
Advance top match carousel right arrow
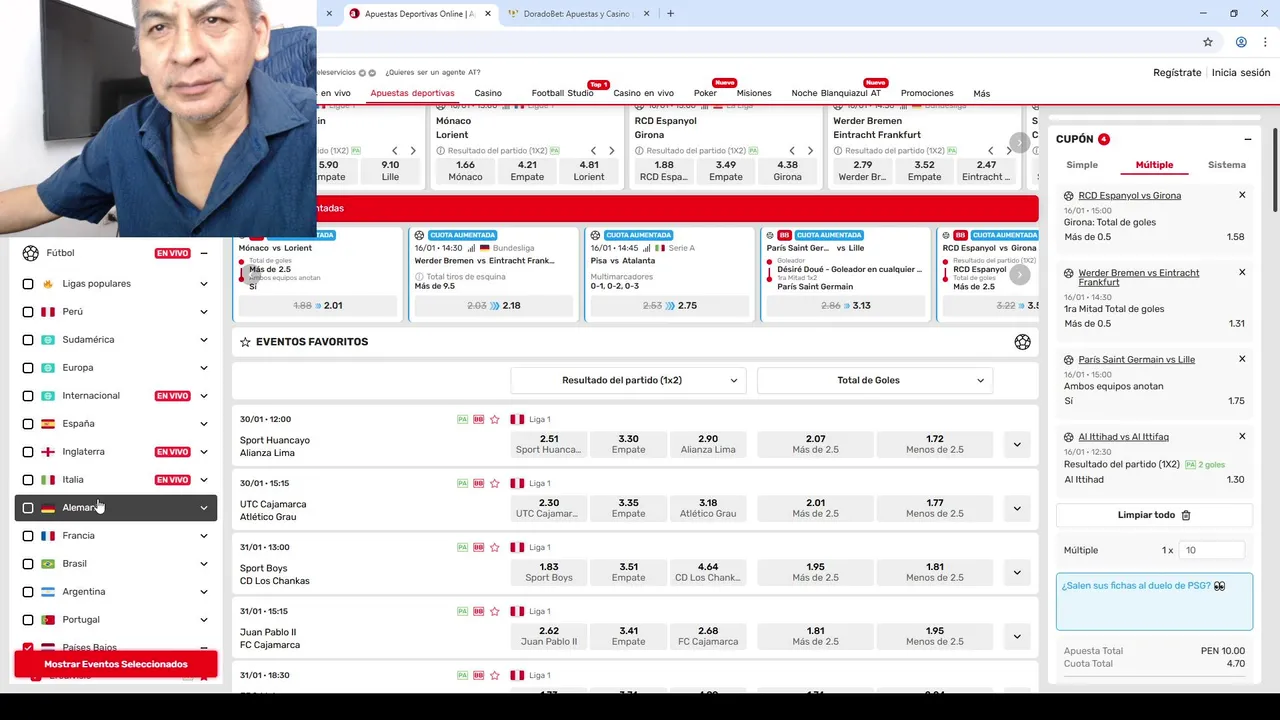[1019, 143]
